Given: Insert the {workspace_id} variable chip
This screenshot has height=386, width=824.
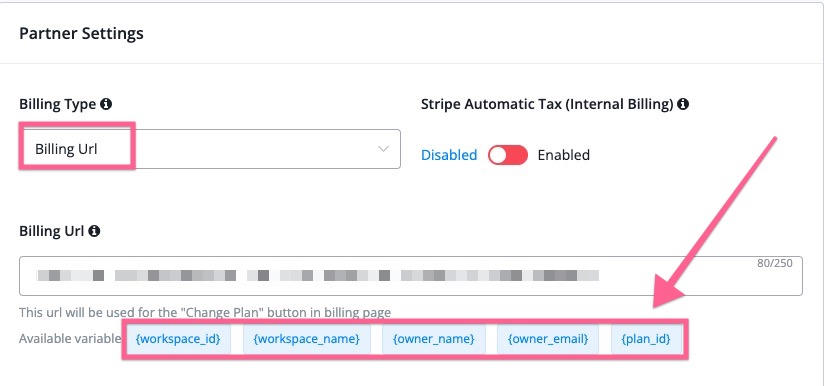Looking at the screenshot, I should 178,339.
